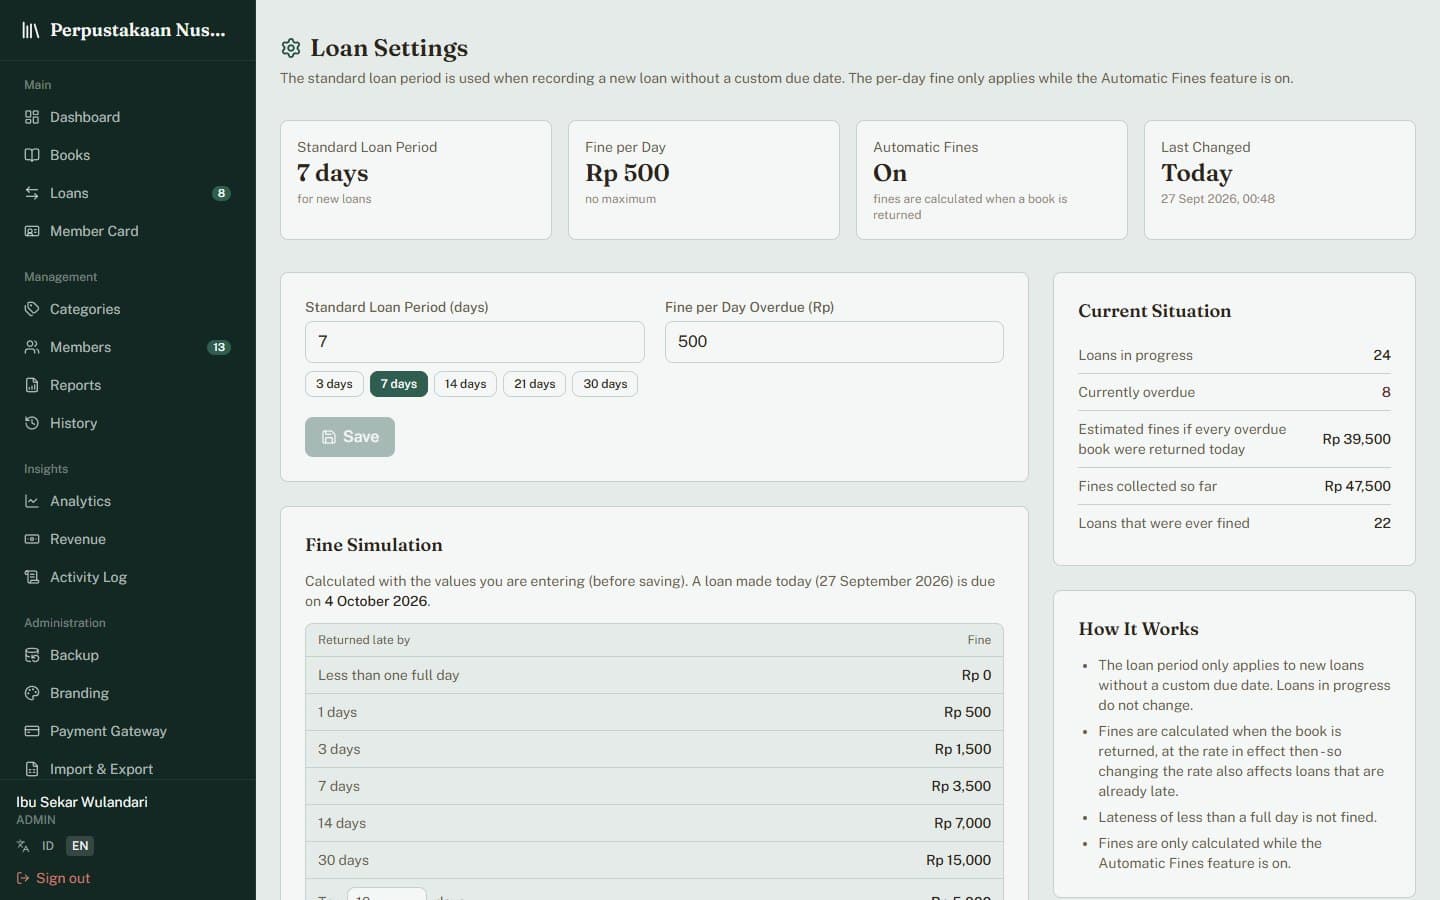1440x900 pixels.
Task: Click the Members people icon
Action: tap(32, 347)
